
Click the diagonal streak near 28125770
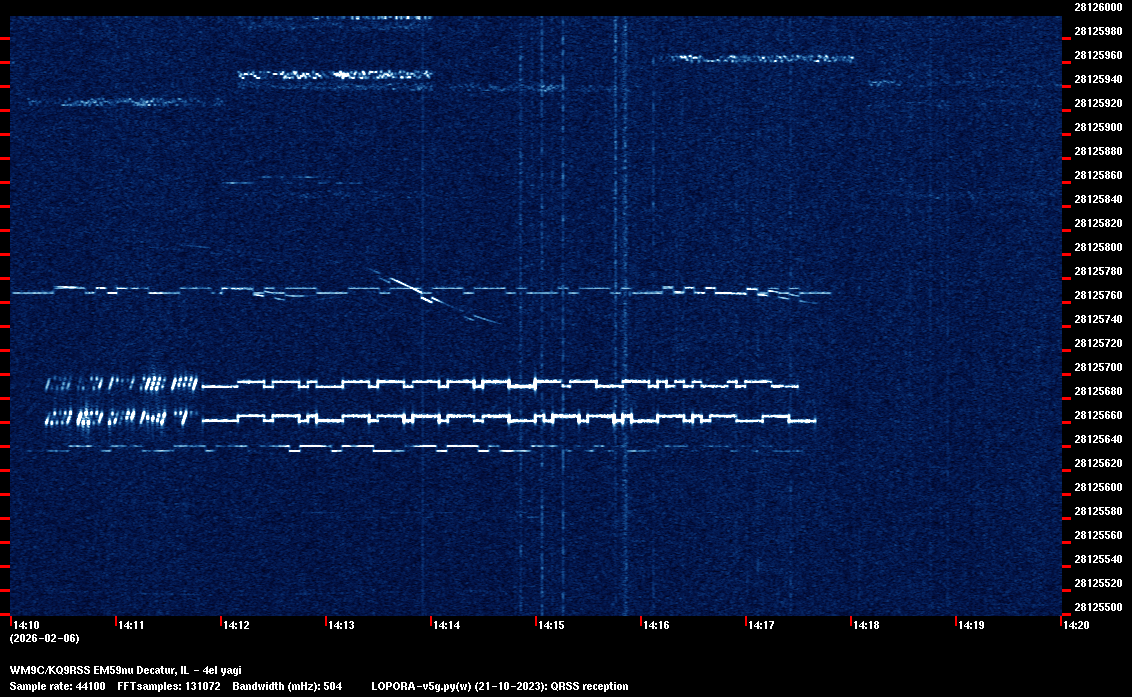point(410,287)
